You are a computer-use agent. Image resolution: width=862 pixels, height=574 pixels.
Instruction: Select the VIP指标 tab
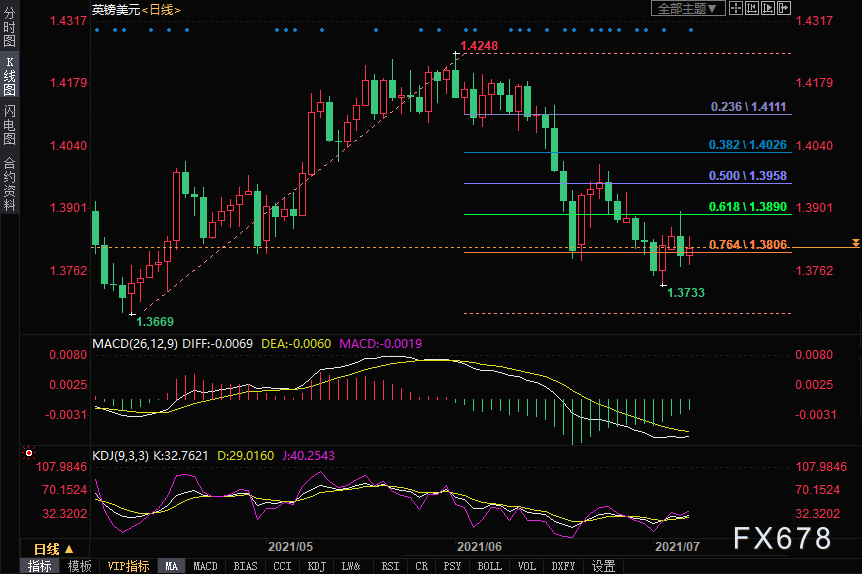pyautogui.click(x=127, y=566)
